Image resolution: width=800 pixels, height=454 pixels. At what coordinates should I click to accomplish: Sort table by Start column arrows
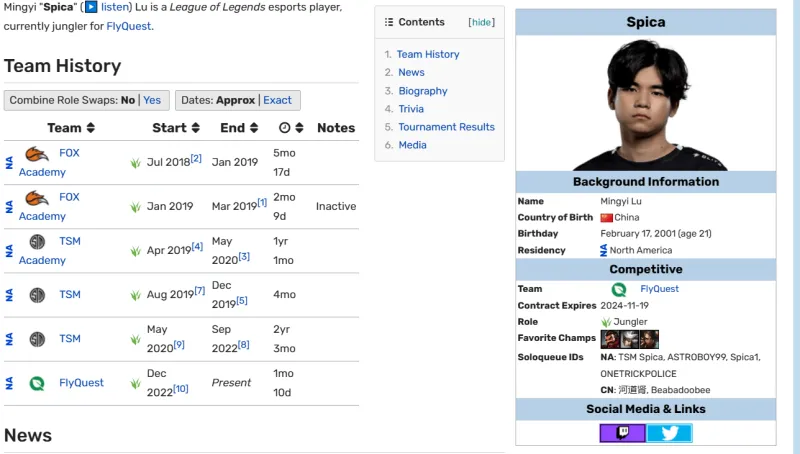195,128
